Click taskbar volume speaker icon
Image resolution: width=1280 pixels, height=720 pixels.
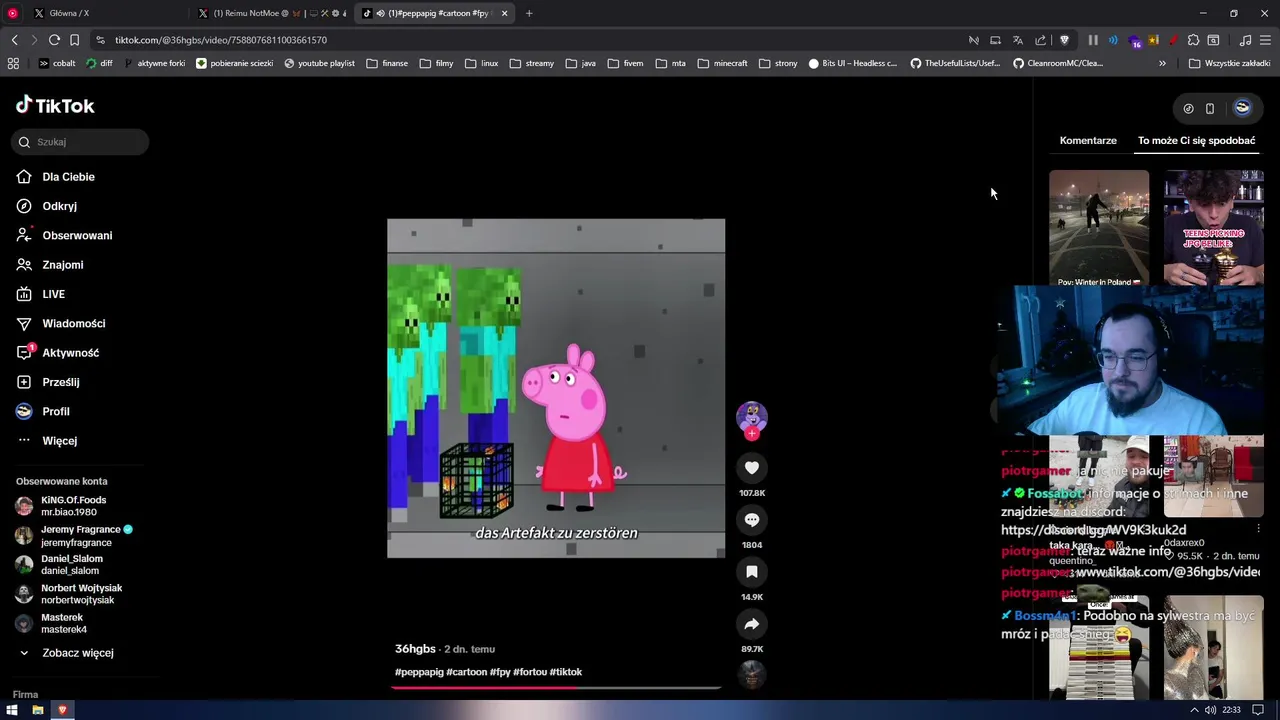point(1210,710)
